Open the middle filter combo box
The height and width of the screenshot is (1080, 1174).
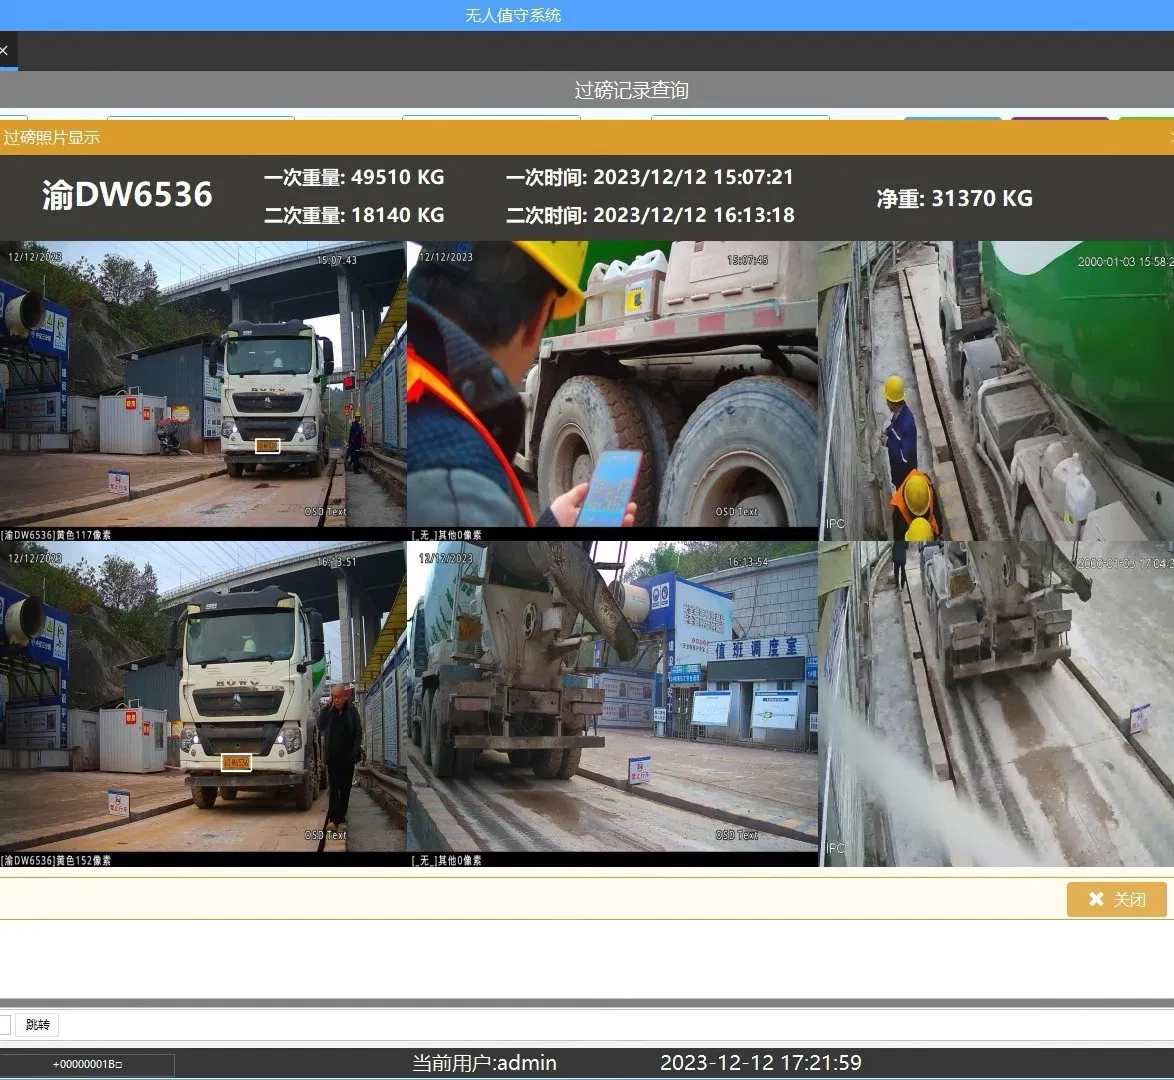pos(492,118)
